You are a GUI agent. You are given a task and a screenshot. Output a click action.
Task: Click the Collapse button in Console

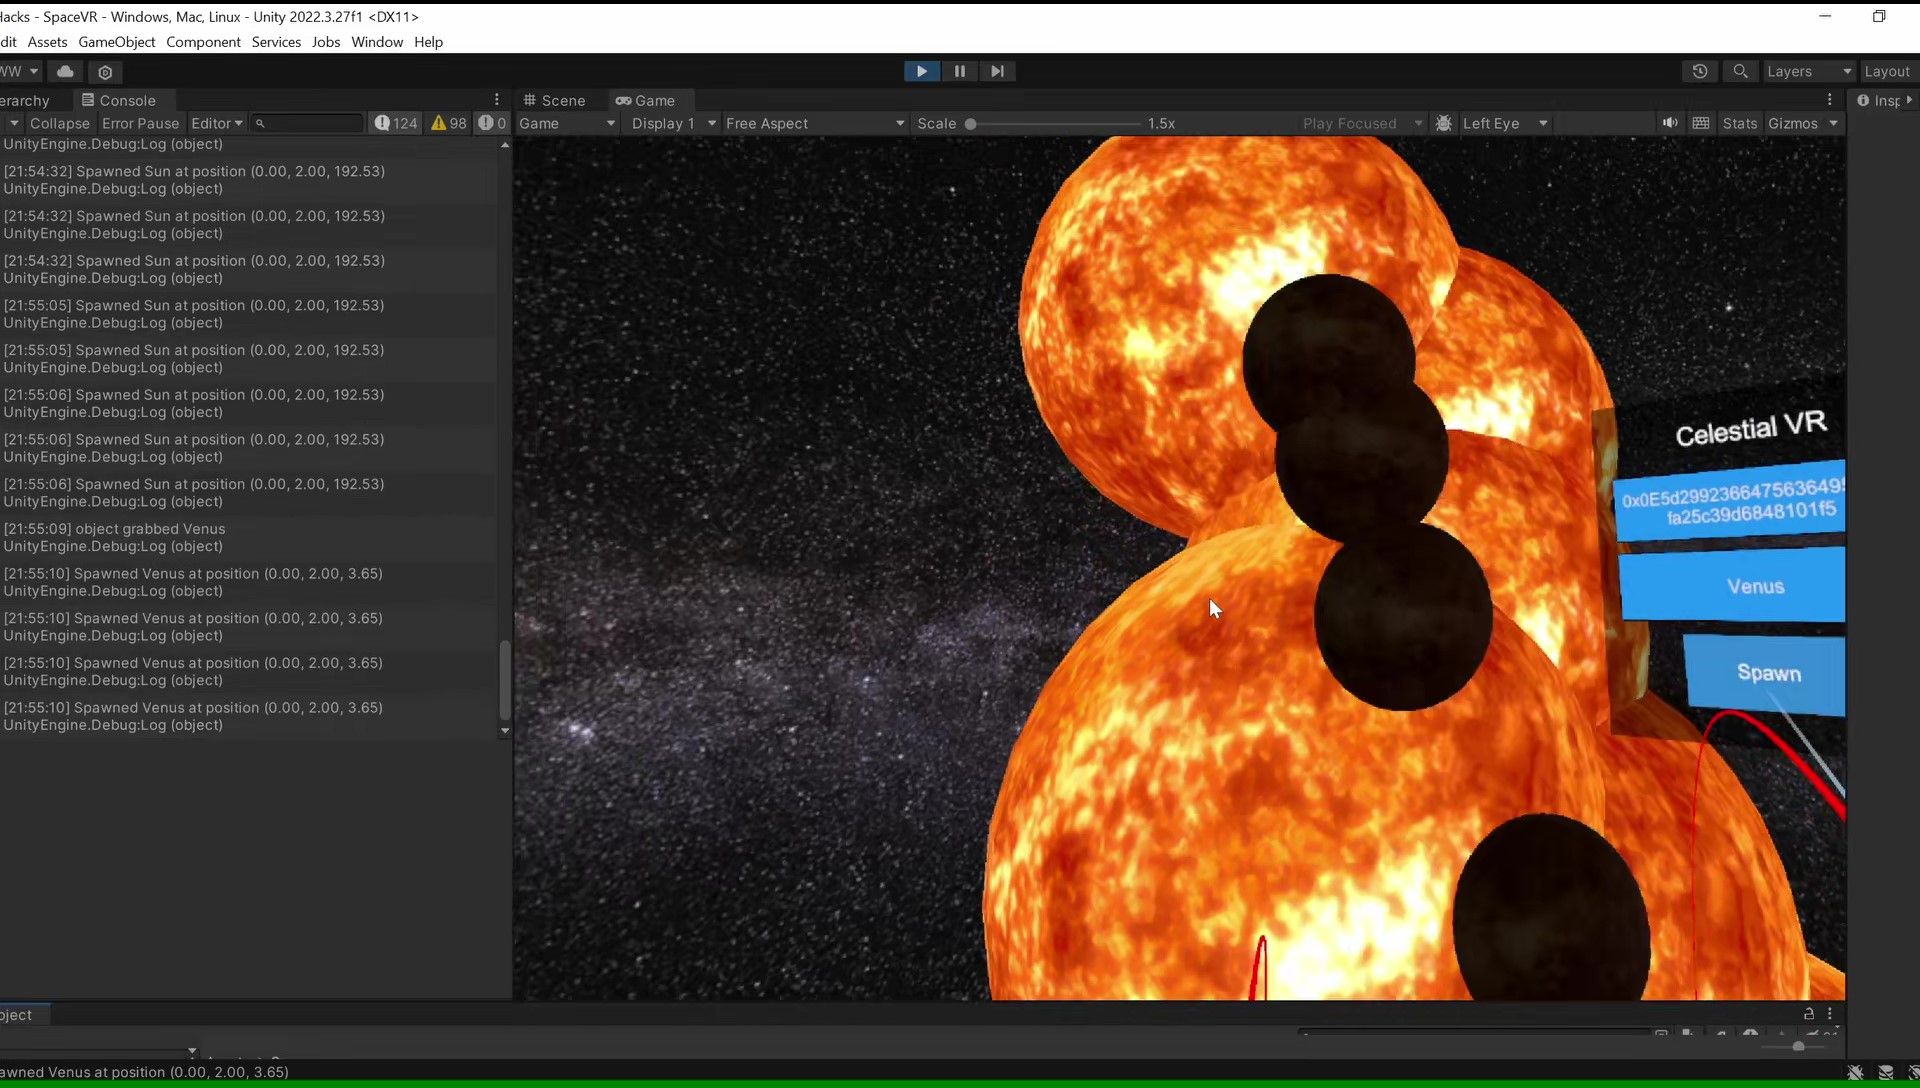click(x=58, y=123)
